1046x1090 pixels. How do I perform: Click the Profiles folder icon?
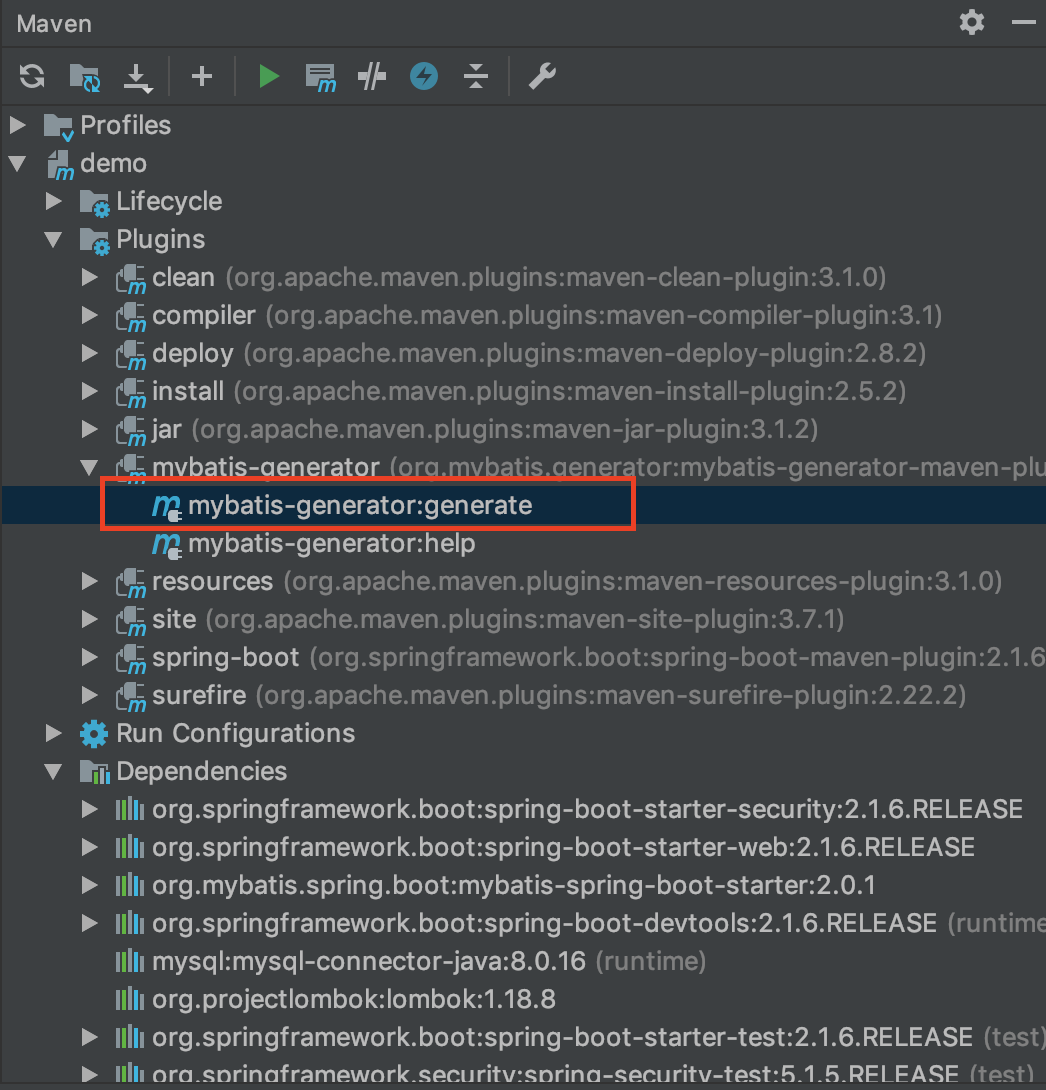[58, 127]
